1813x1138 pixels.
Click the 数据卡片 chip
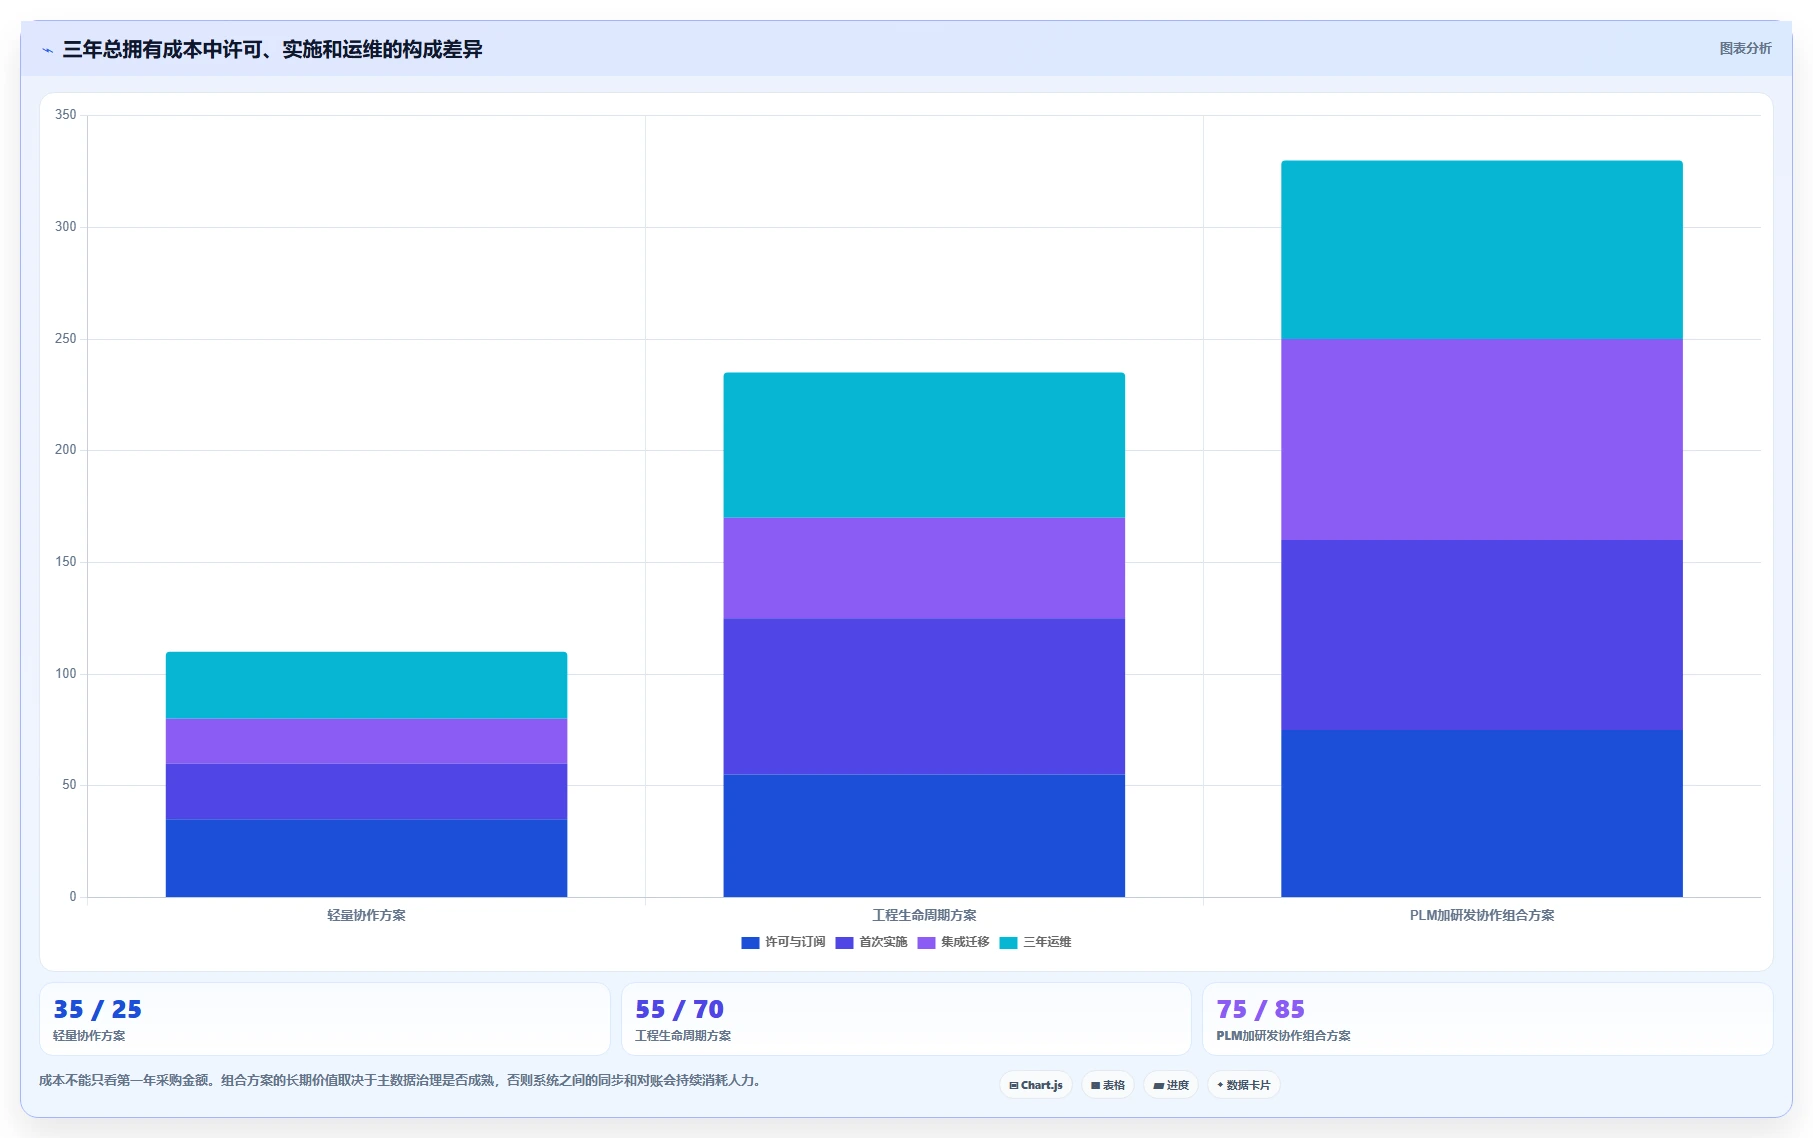[1244, 1085]
